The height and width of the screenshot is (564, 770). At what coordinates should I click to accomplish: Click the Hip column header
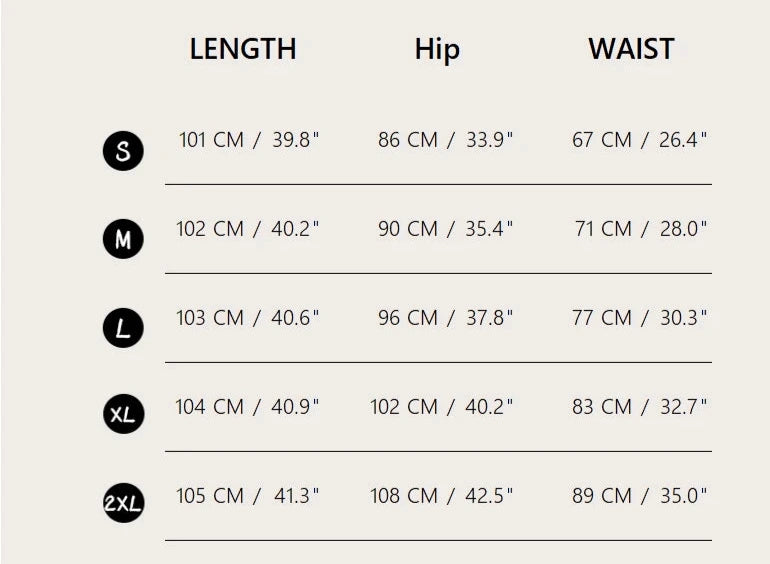(437, 50)
